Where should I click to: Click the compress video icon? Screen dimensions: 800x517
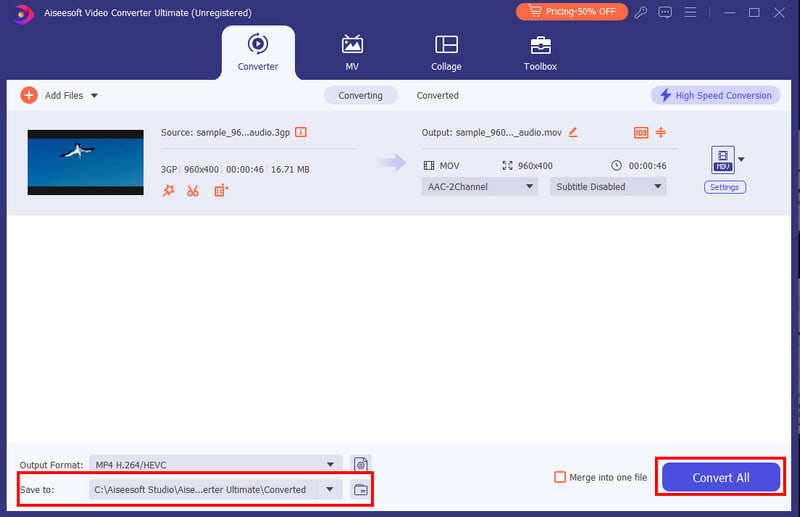(661, 132)
